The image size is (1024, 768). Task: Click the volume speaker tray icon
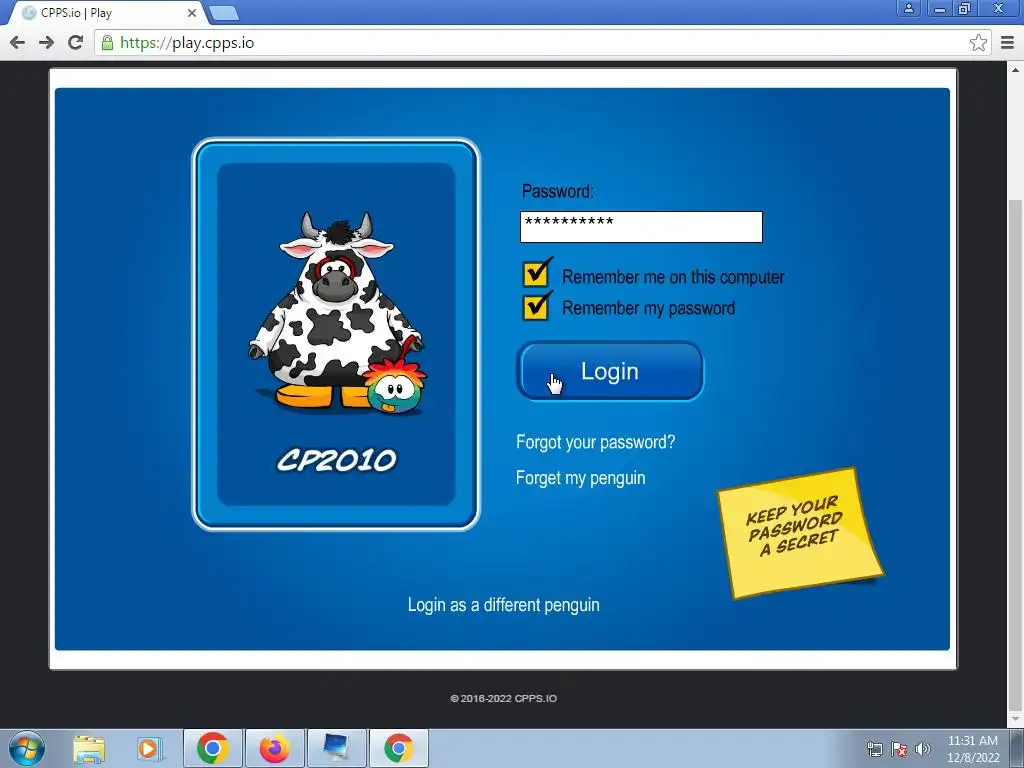click(923, 749)
